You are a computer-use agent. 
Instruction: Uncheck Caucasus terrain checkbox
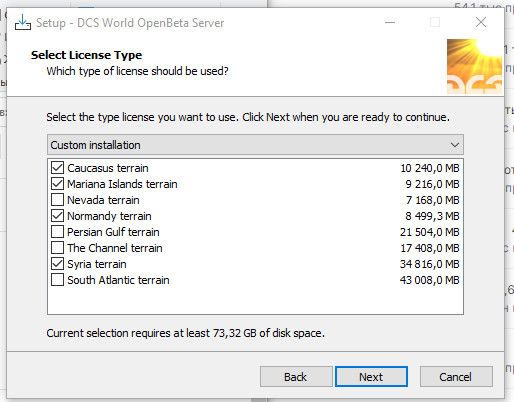(57, 168)
